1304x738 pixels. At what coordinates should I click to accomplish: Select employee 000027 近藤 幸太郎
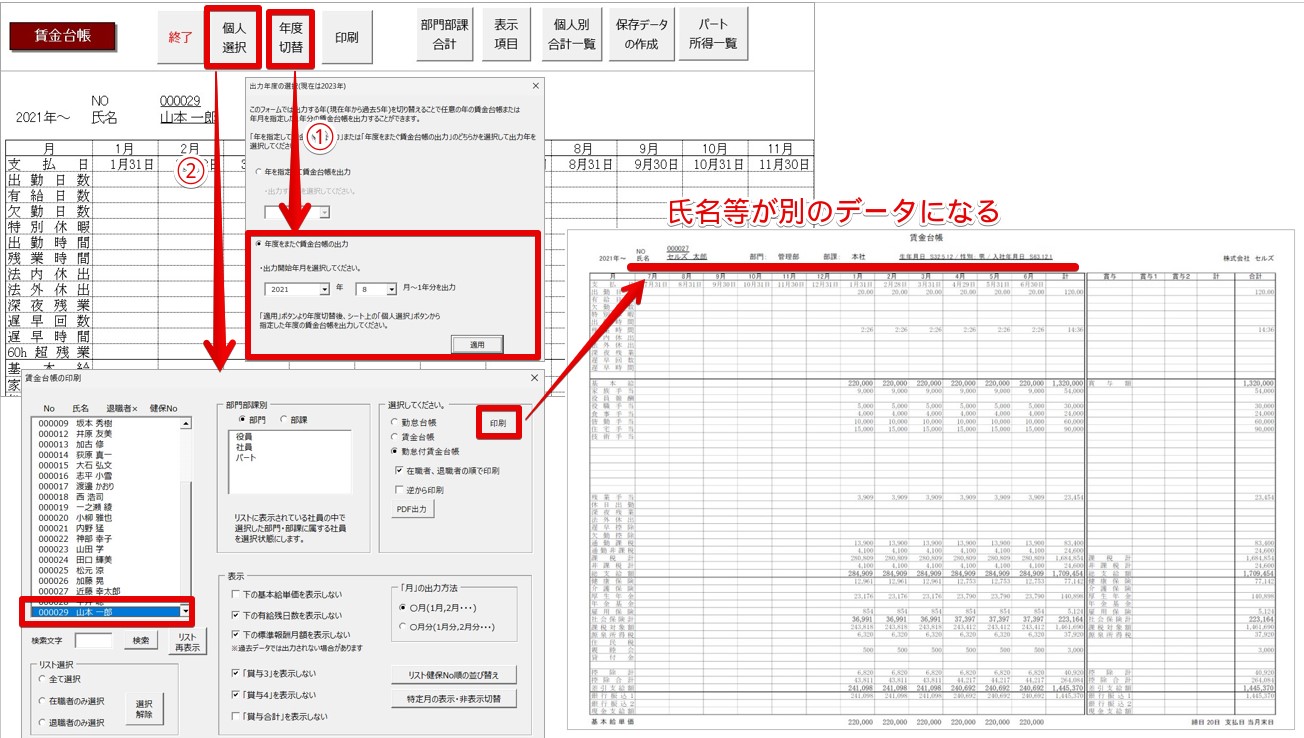click(107, 594)
